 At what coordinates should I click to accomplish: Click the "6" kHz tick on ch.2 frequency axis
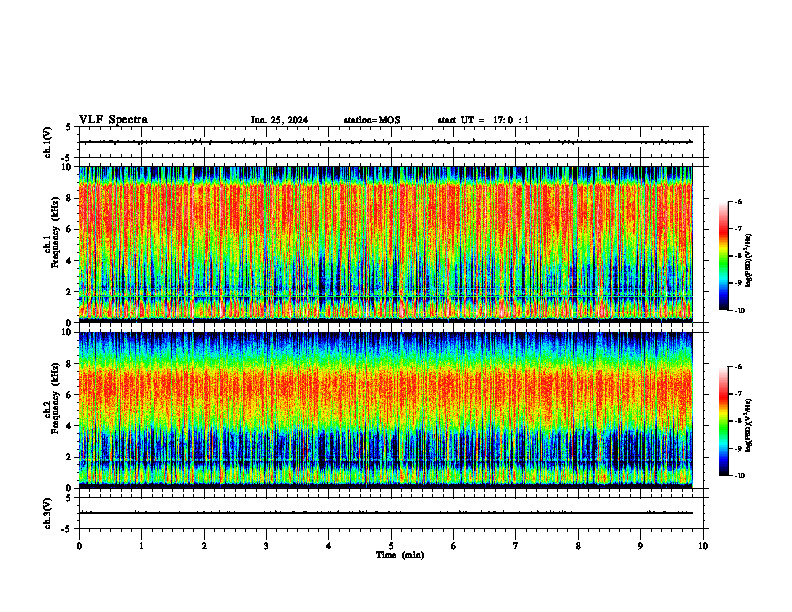(x=70, y=395)
